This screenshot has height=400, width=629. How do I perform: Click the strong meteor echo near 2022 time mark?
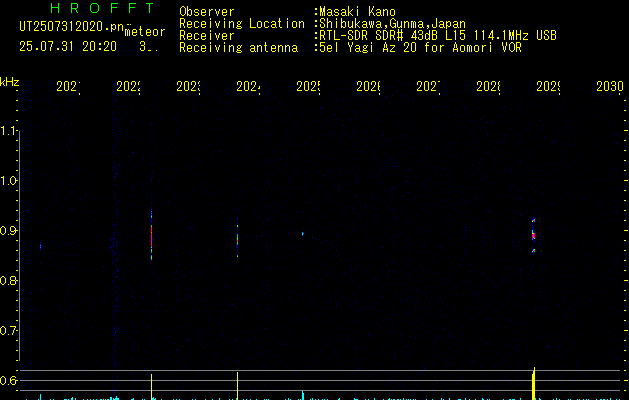(x=151, y=236)
